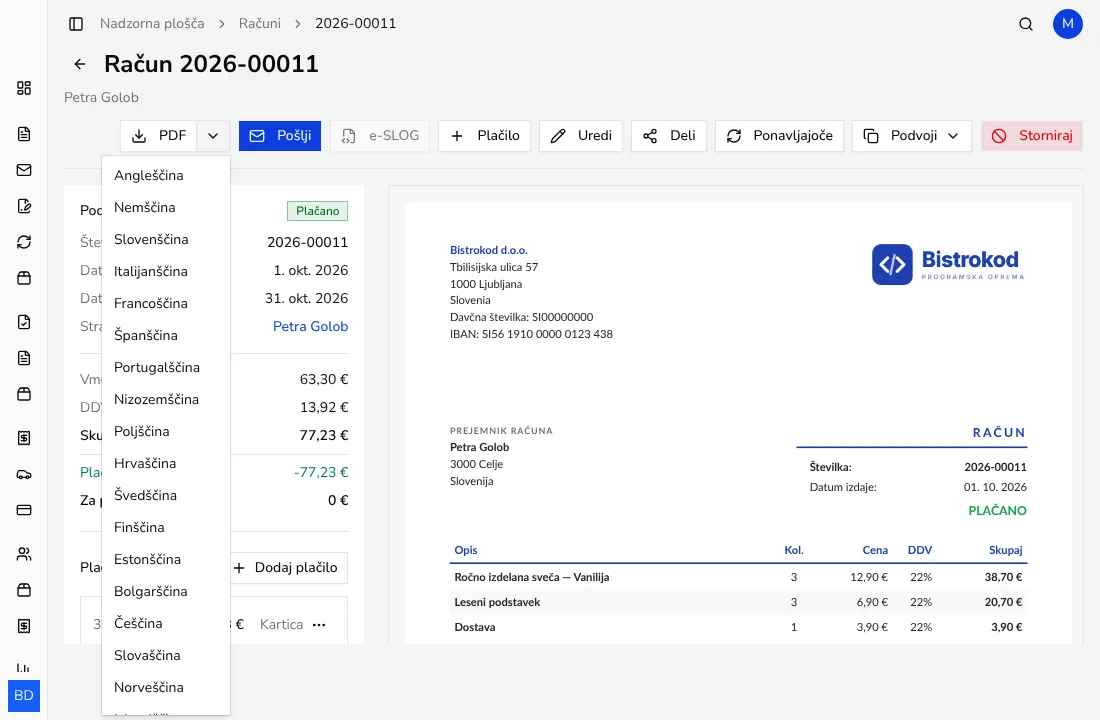The width and height of the screenshot is (1100, 720).
Task: Expand the Podvoji dropdown
Action: click(911, 136)
